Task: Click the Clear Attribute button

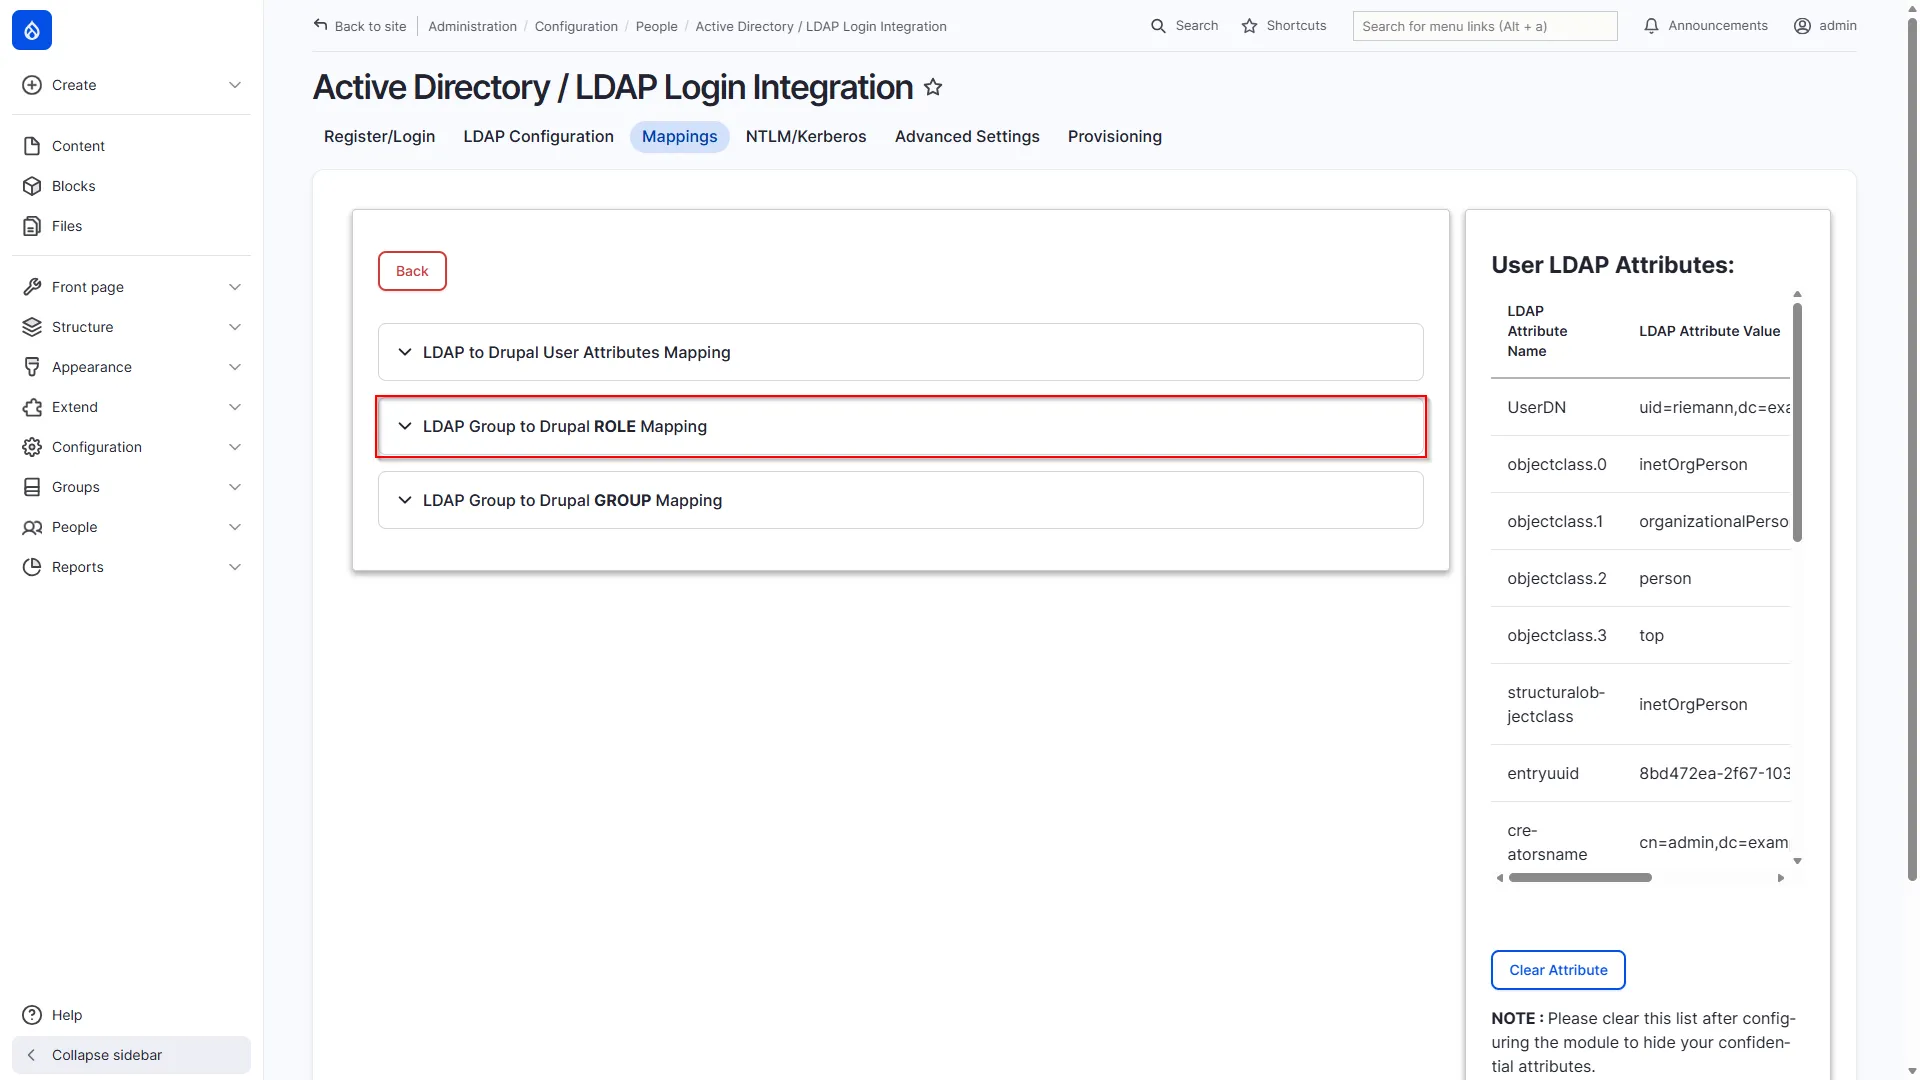Action: pyautogui.click(x=1558, y=970)
